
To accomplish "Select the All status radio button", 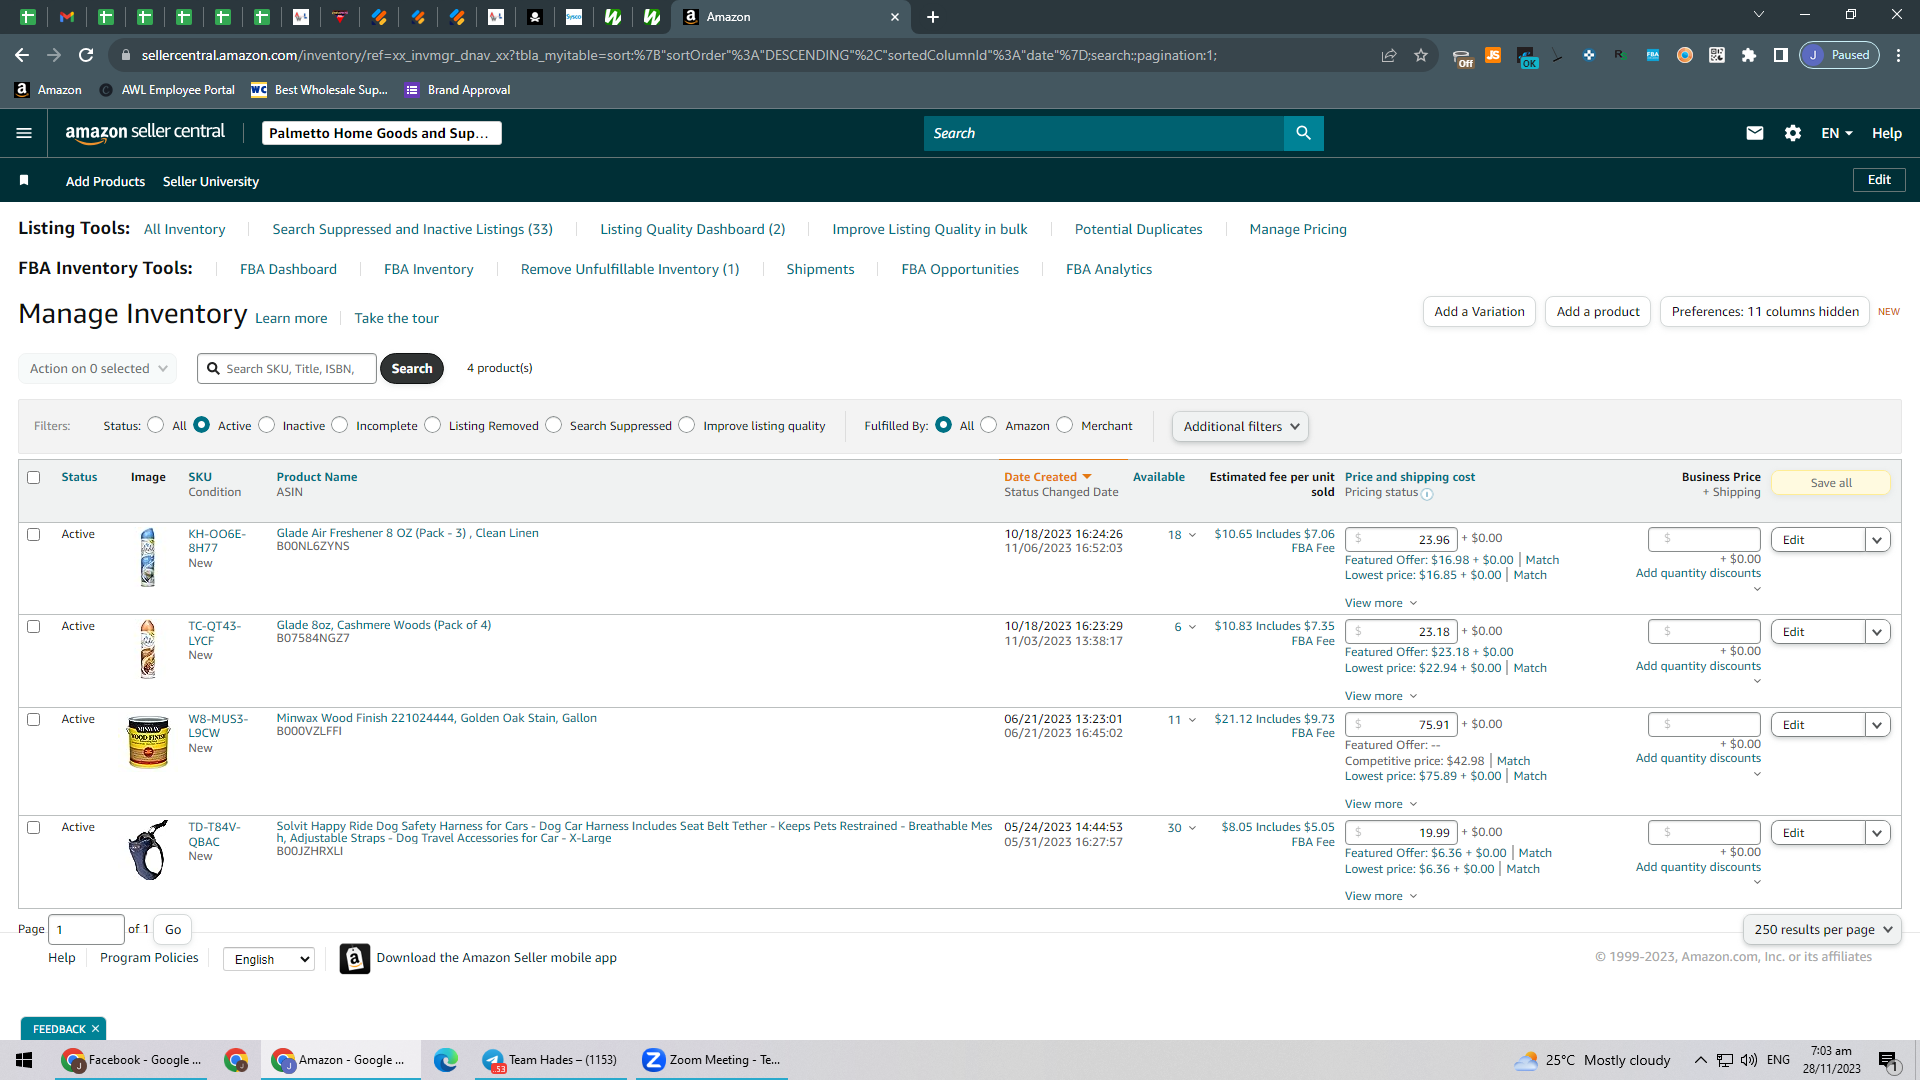I will click(155, 425).
